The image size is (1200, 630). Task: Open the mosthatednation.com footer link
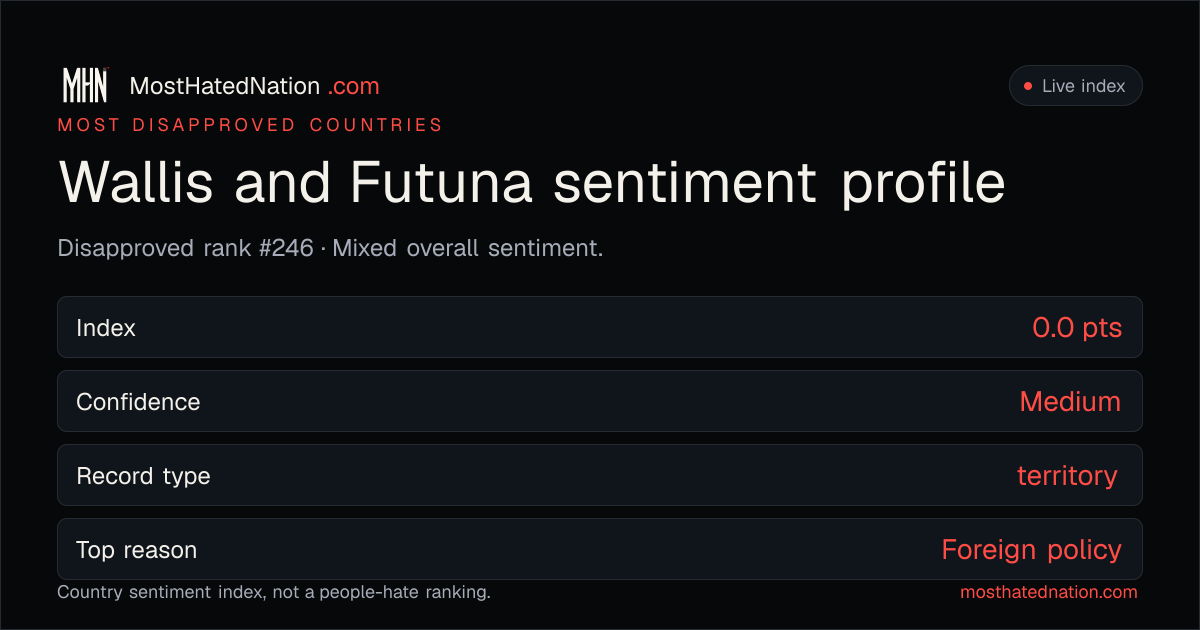click(1049, 592)
